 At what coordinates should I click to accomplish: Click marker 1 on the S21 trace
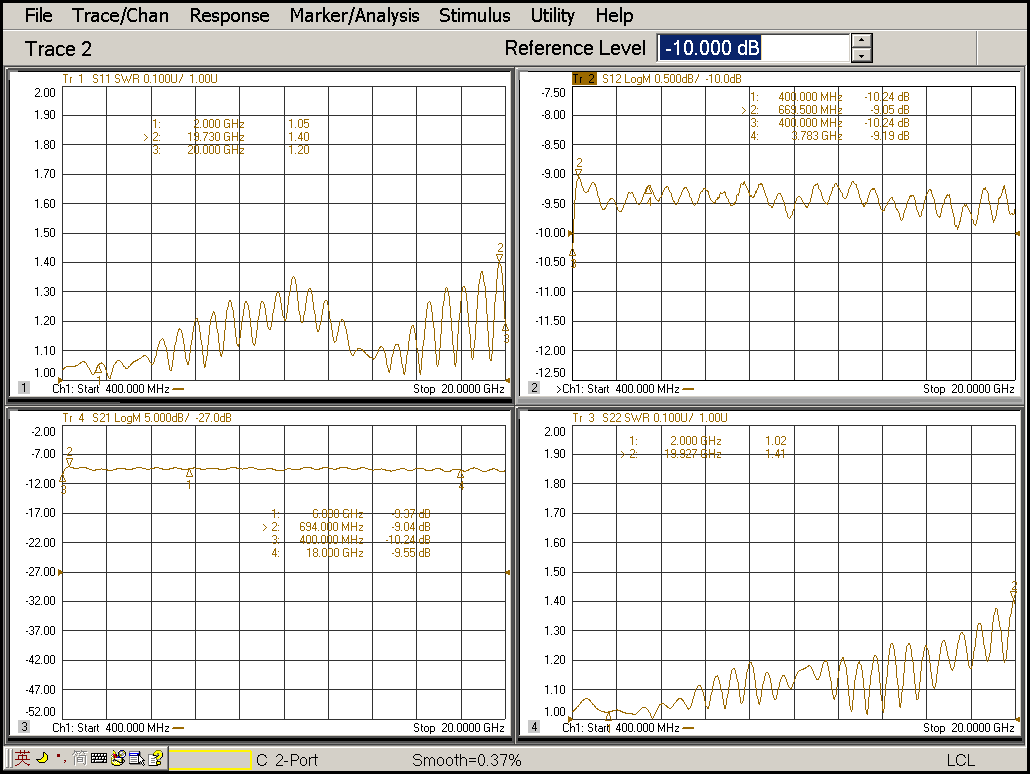(x=189, y=478)
